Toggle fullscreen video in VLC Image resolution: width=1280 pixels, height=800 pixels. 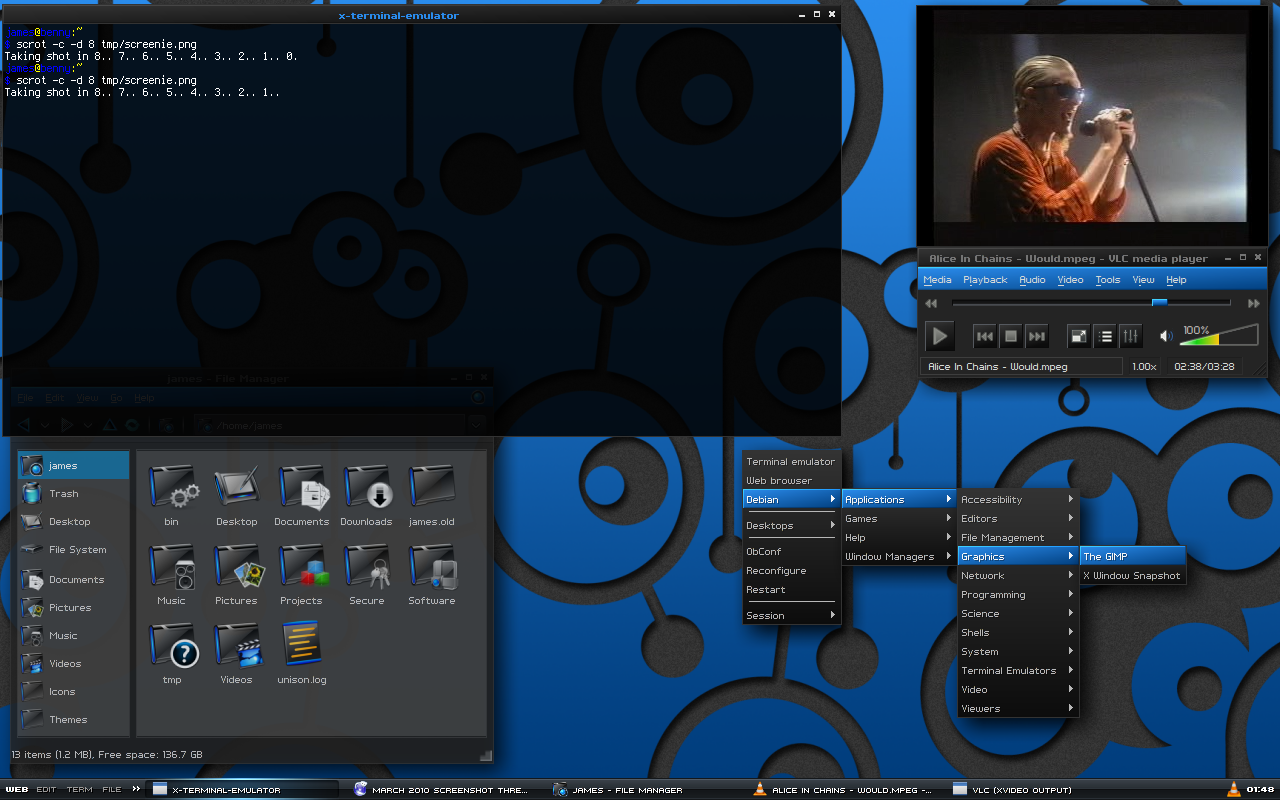(x=1079, y=336)
